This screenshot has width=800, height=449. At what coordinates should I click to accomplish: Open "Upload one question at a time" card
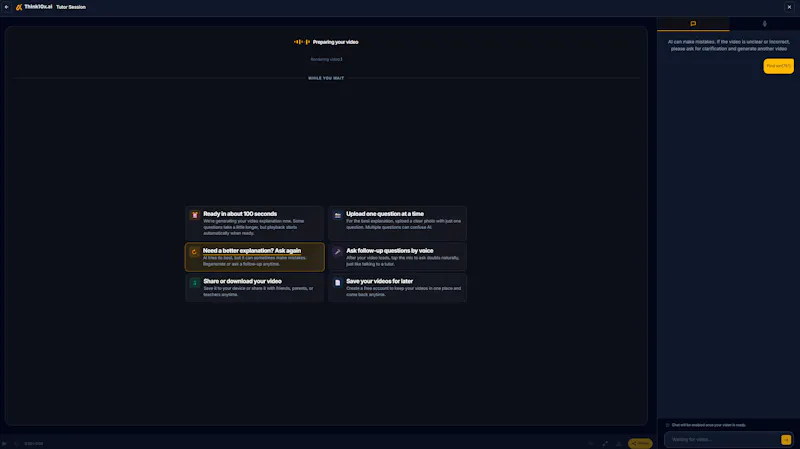tap(397, 223)
